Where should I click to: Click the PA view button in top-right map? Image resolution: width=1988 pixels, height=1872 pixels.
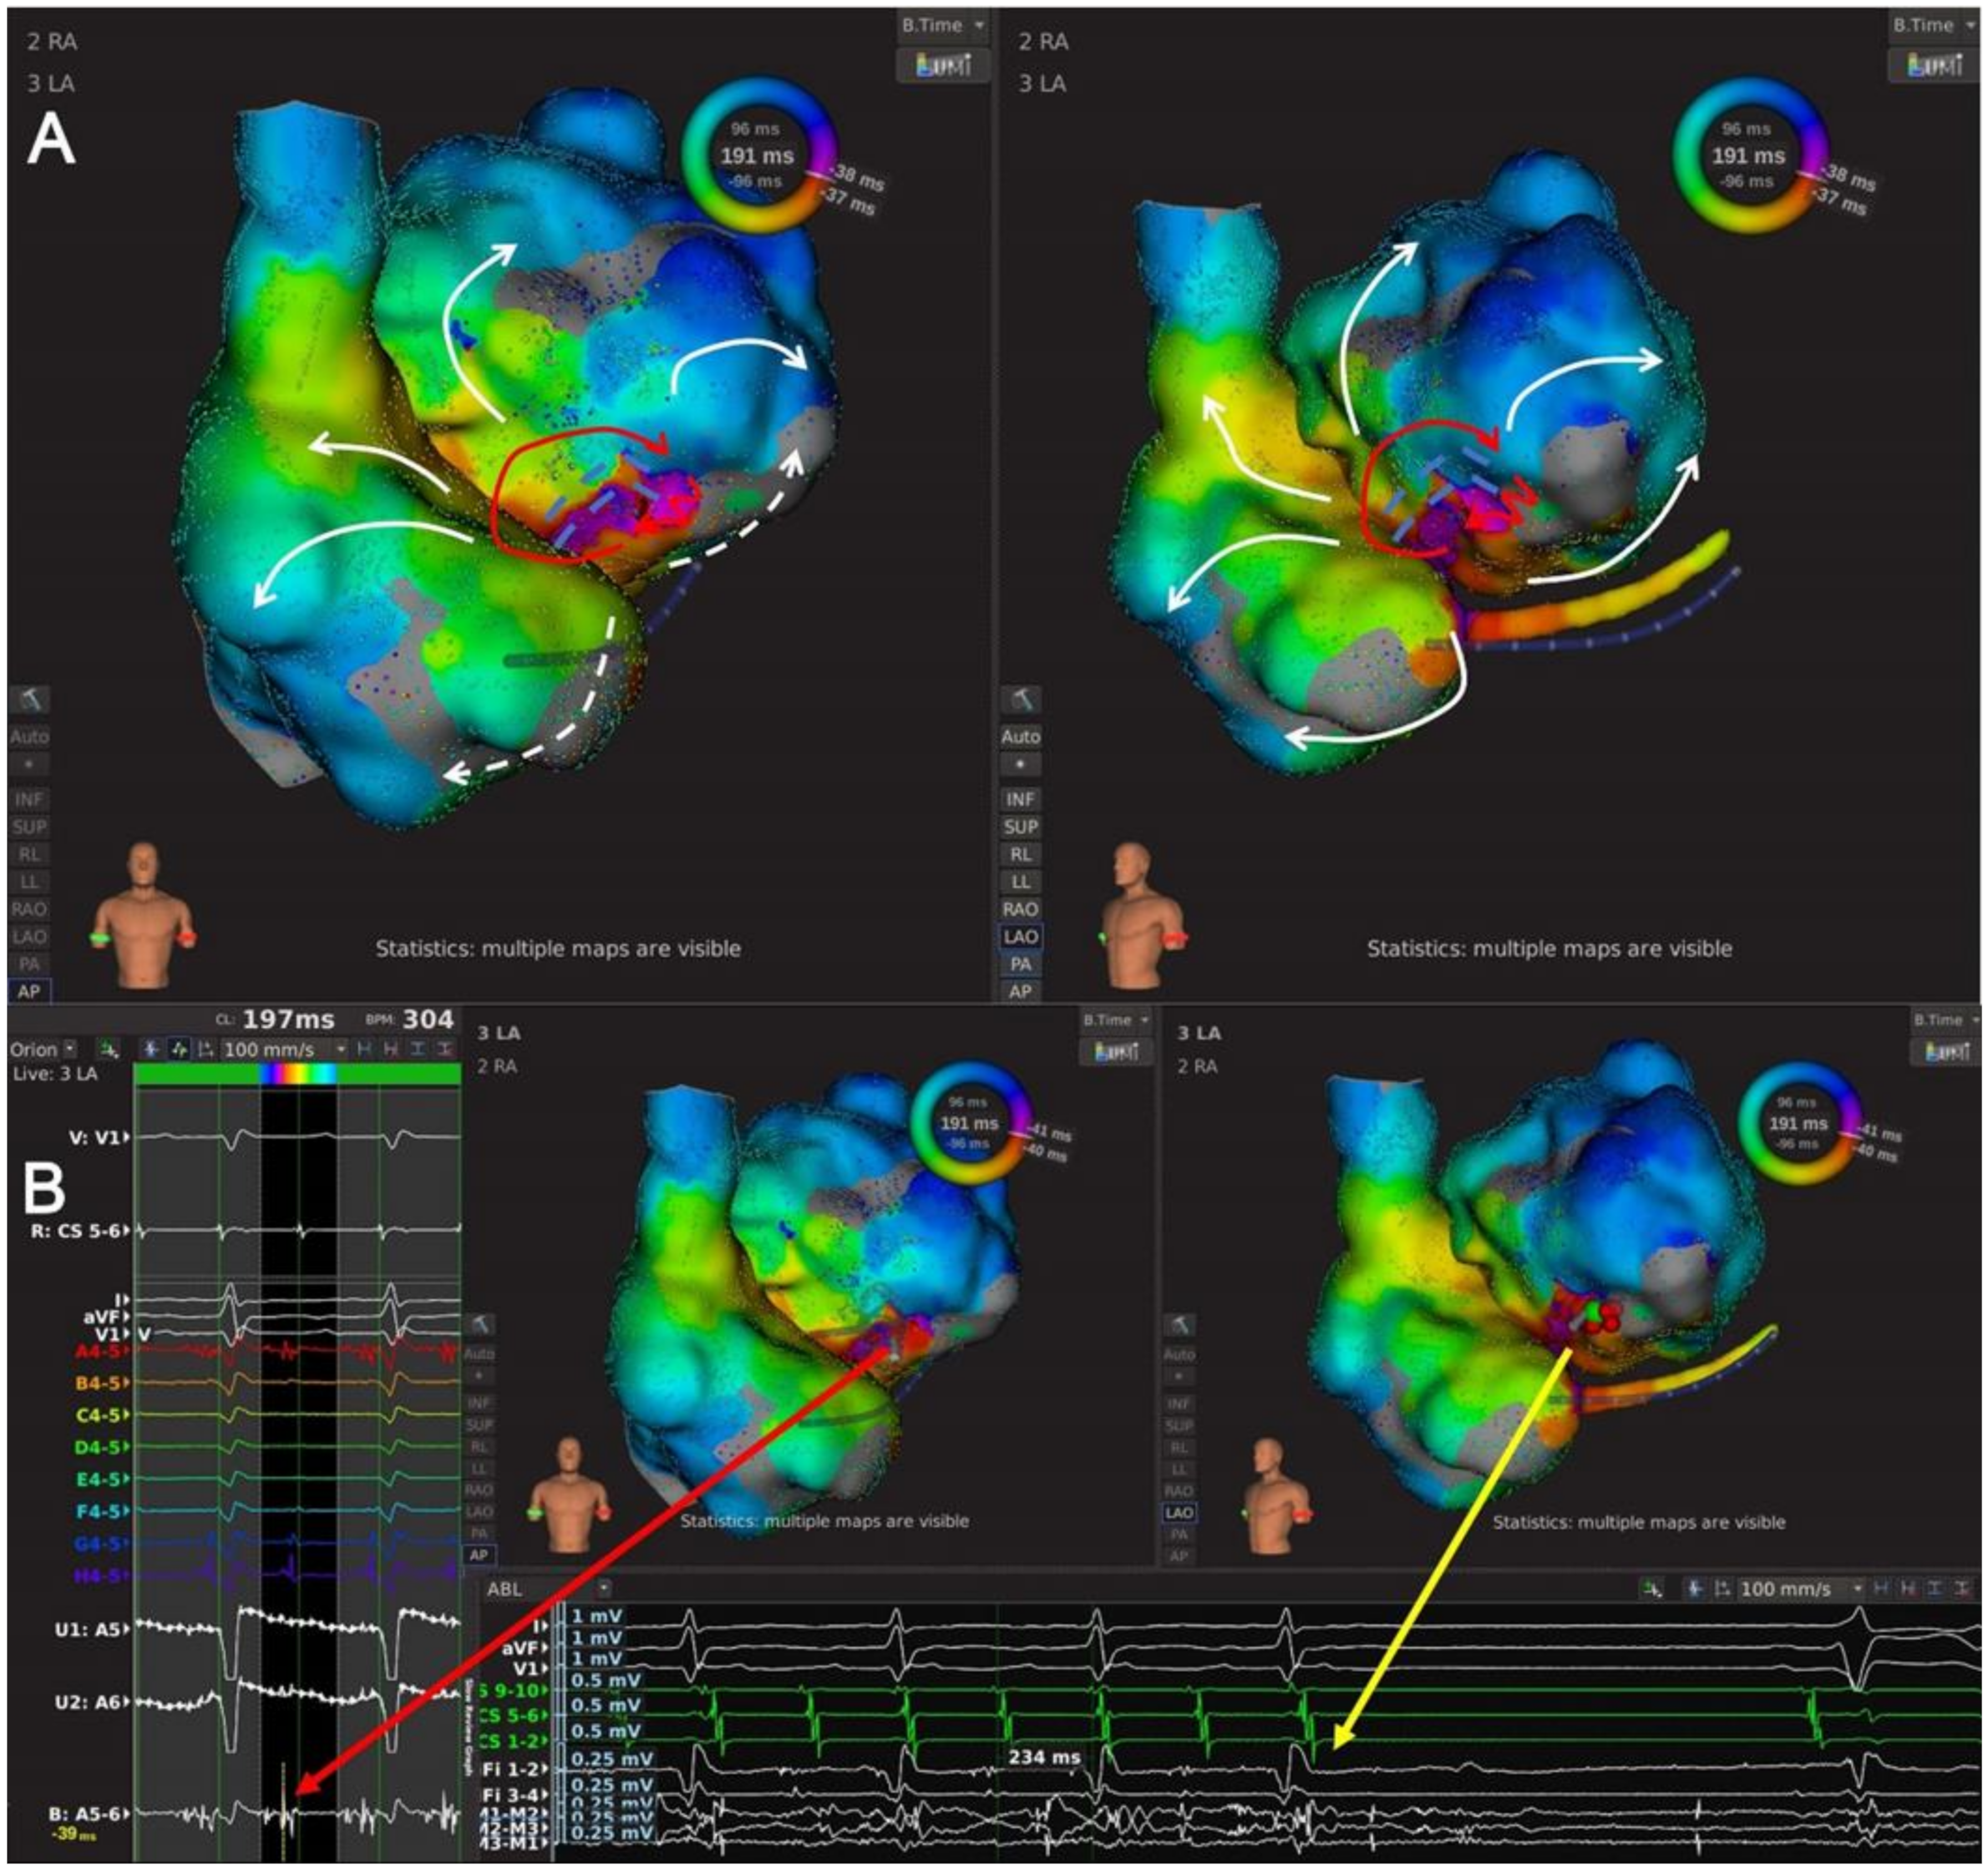tap(1020, 964)
